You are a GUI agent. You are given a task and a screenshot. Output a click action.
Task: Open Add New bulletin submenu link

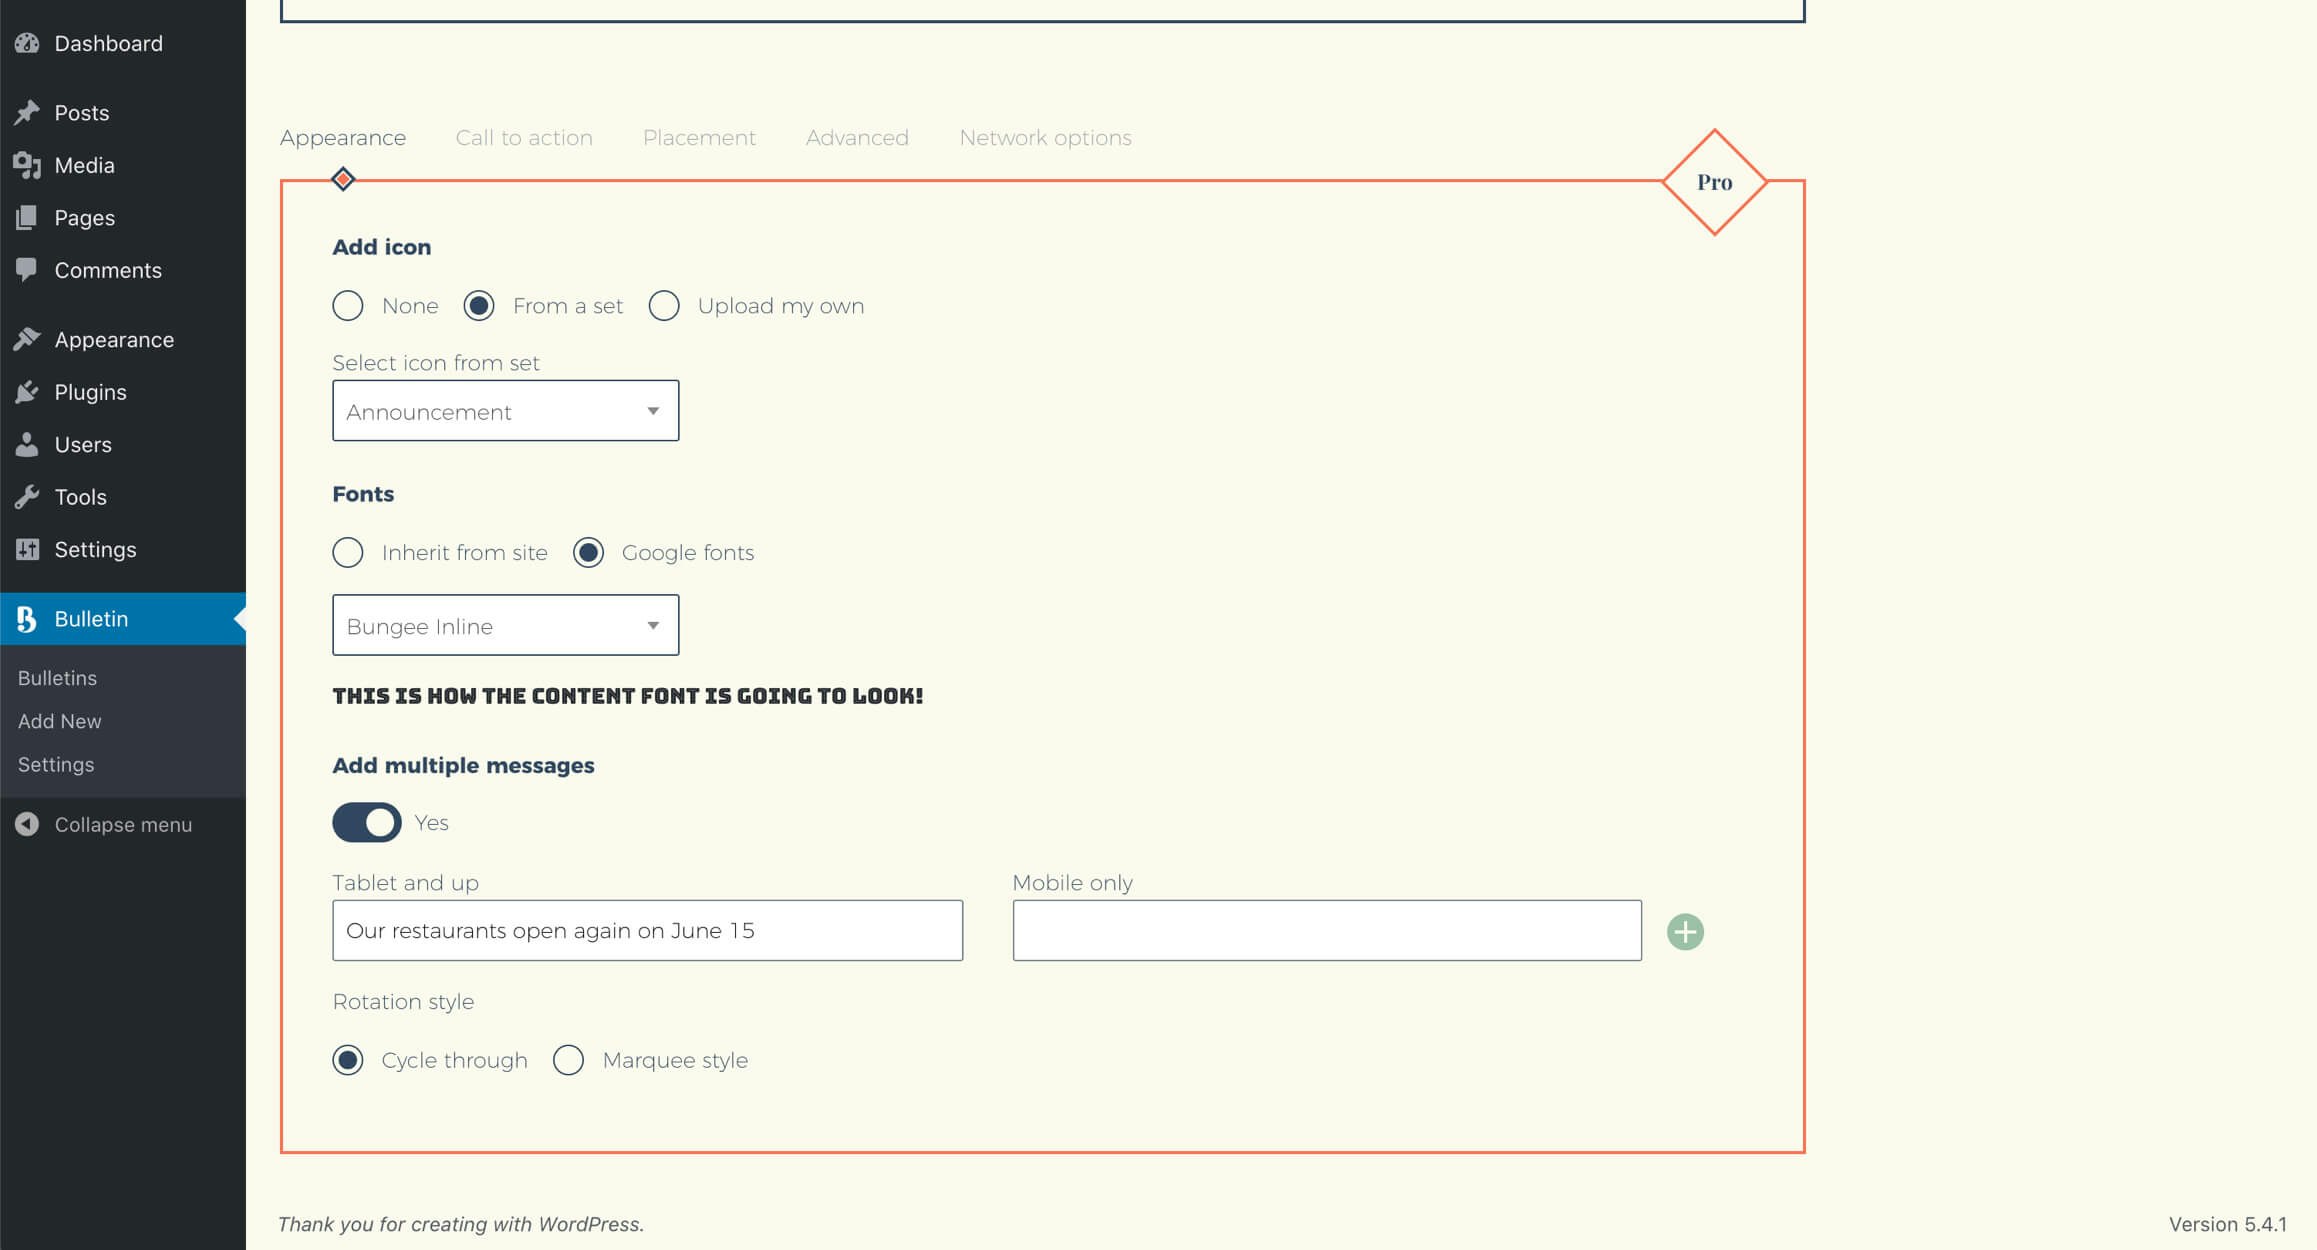(x=60, y=721)
